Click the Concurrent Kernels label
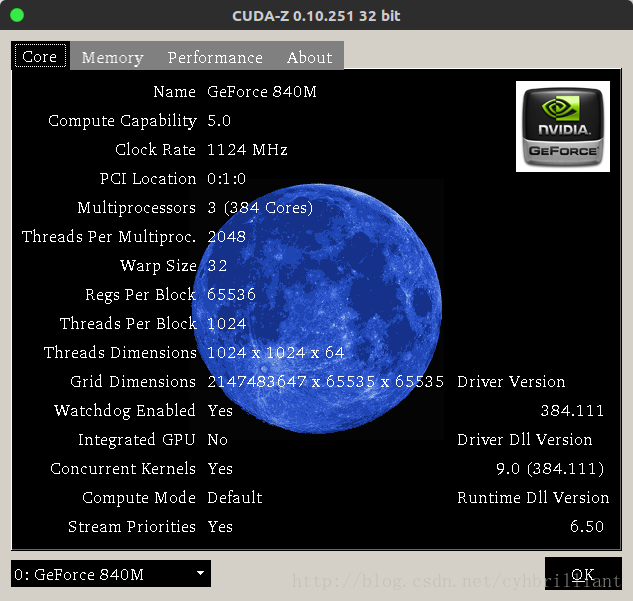 [123, 469]
